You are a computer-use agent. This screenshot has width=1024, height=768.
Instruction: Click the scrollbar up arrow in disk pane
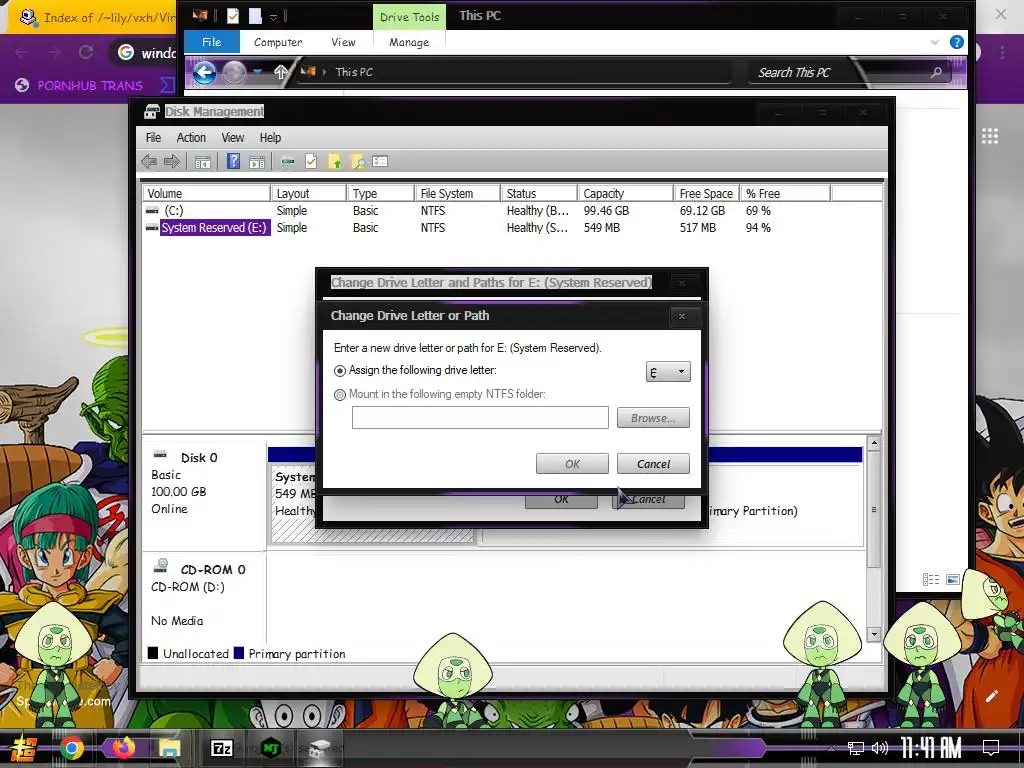tap(874, 443)
